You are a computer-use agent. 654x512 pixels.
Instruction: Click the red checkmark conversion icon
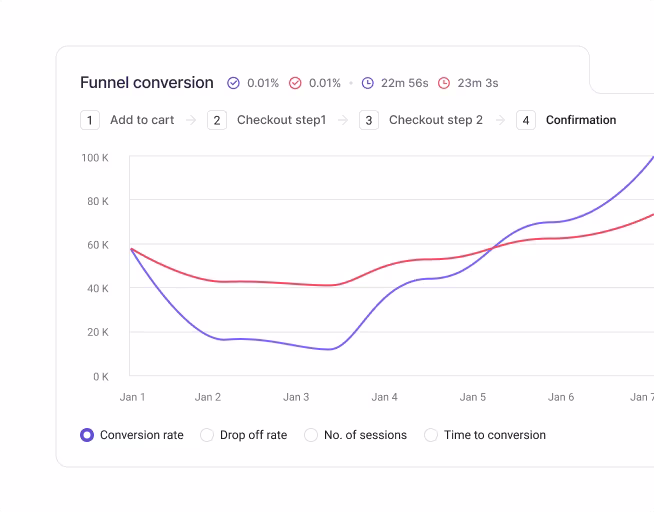pos(295,83)
